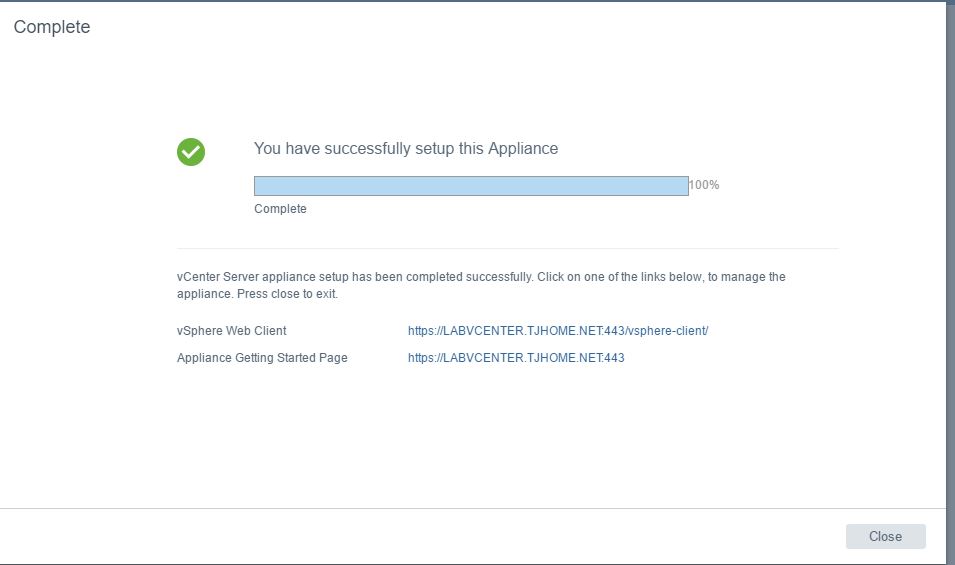Click the Appliance Getting Started Page label
Screen dimensions: 955x565
click(262, 357)
